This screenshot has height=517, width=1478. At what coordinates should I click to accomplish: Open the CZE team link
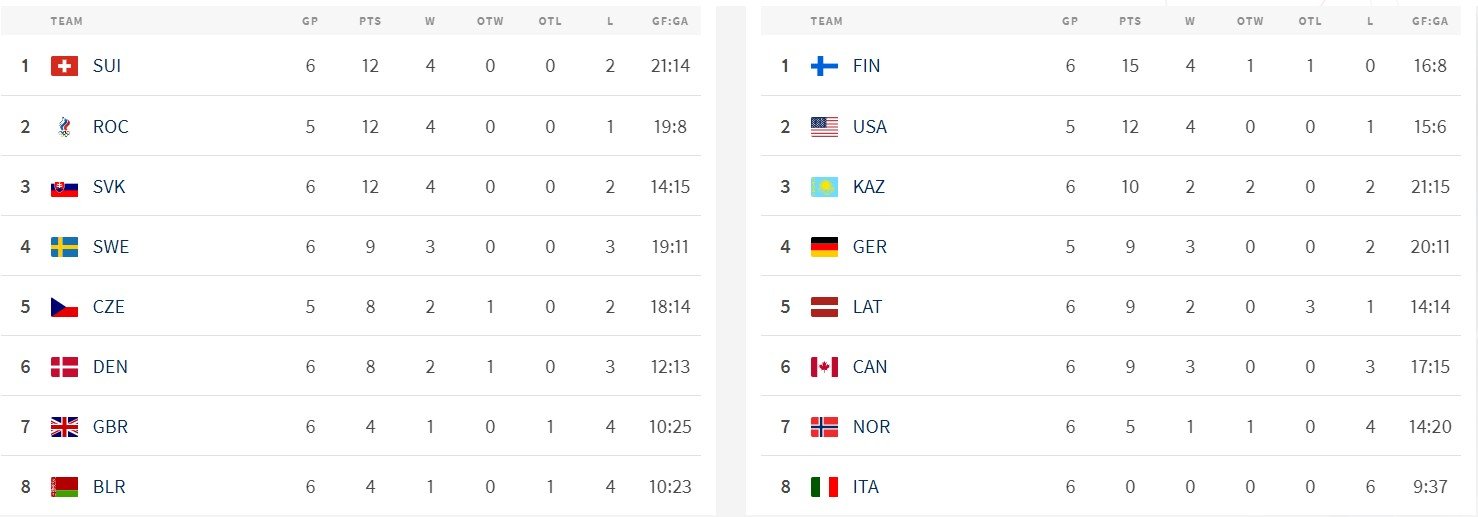click(108, 307)
